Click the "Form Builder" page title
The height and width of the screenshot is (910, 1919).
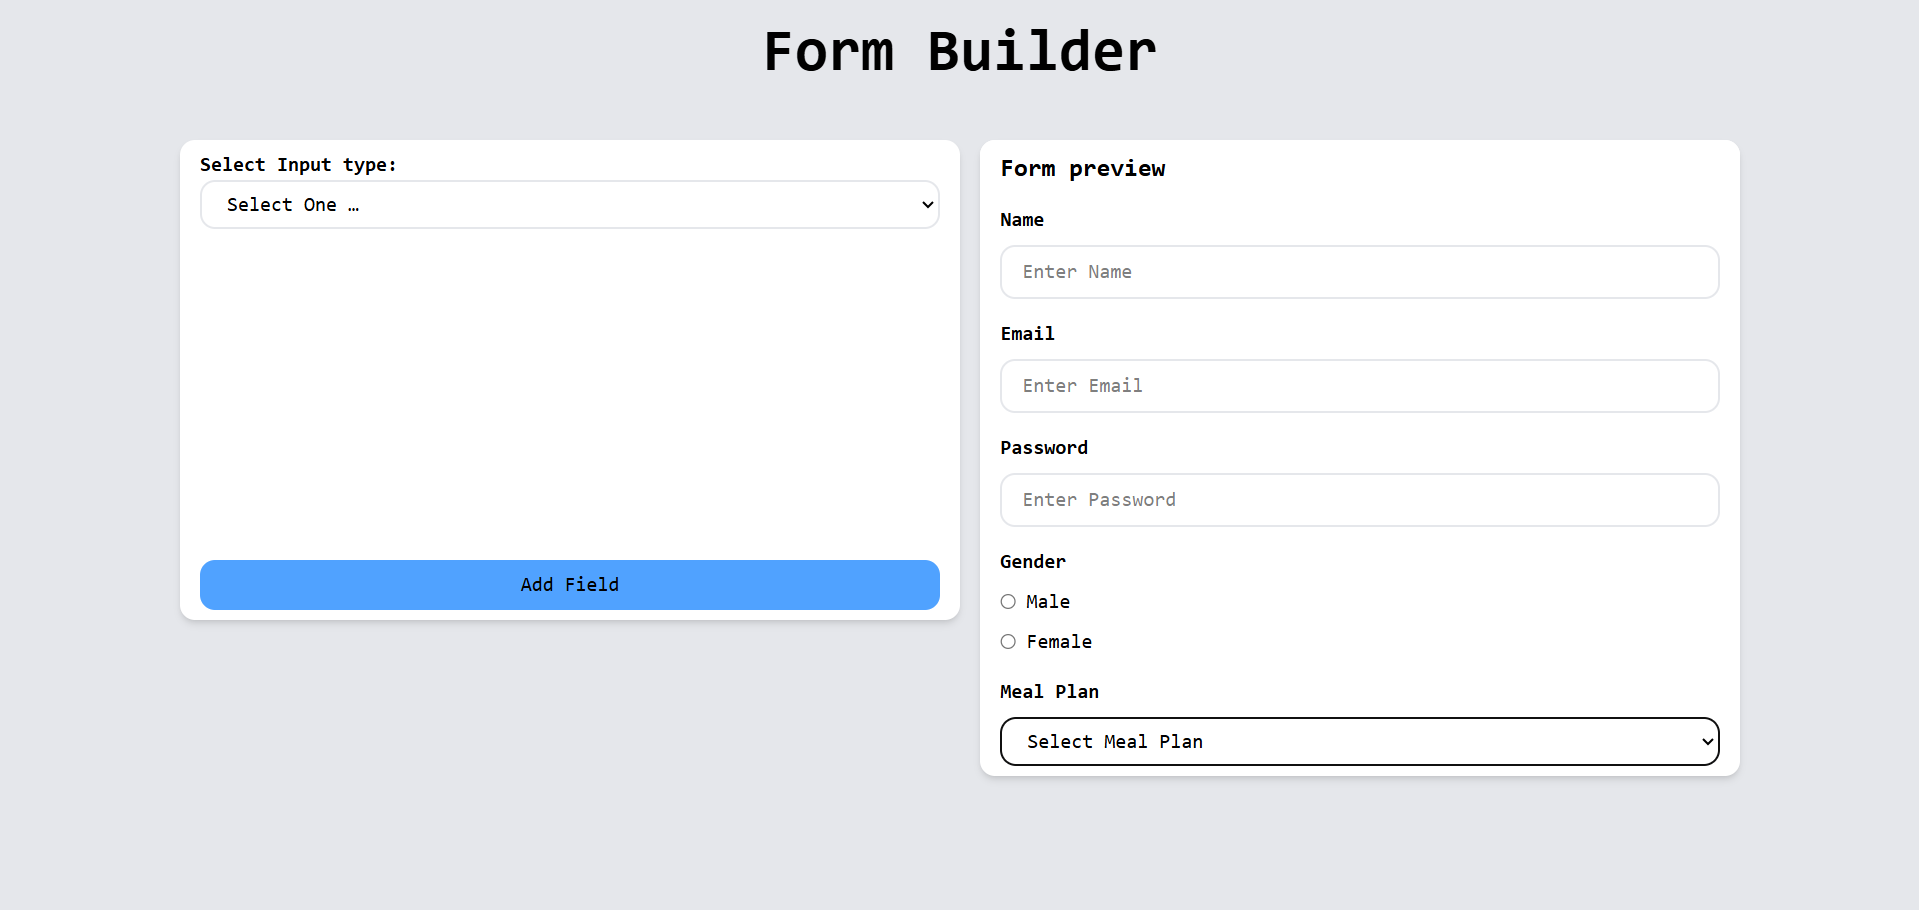[959, 52]
